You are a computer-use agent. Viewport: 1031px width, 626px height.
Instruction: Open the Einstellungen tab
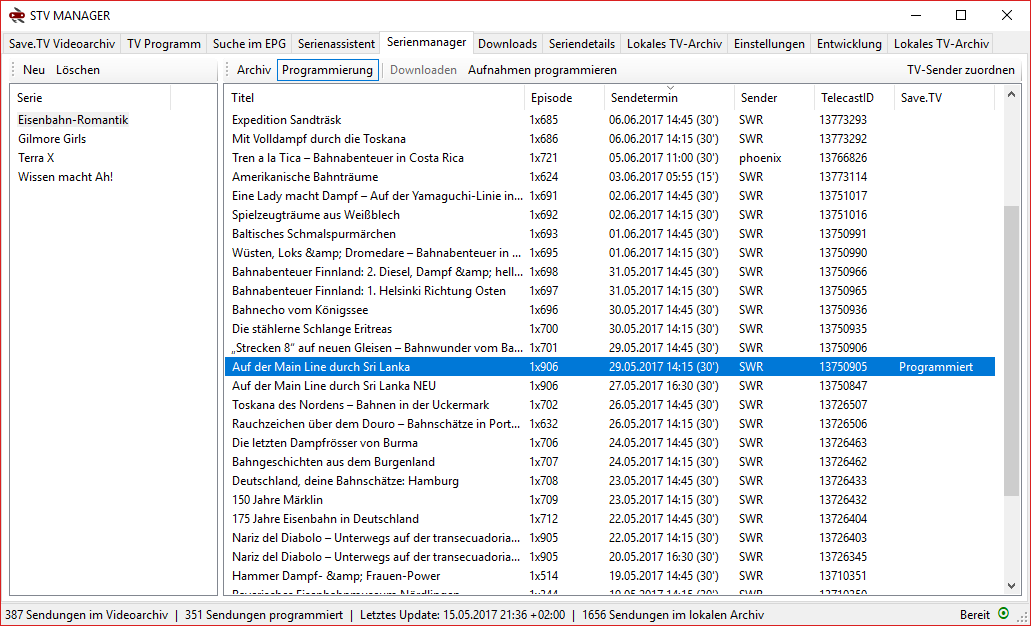pyautogui.click(x=768, y=44)
